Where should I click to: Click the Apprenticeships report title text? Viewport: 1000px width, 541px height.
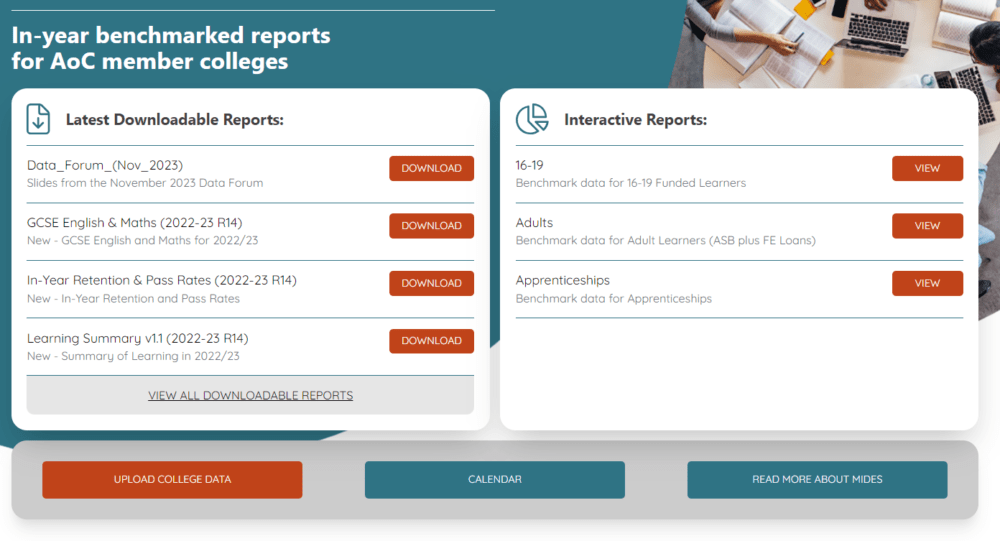click(x=562, y=280)
